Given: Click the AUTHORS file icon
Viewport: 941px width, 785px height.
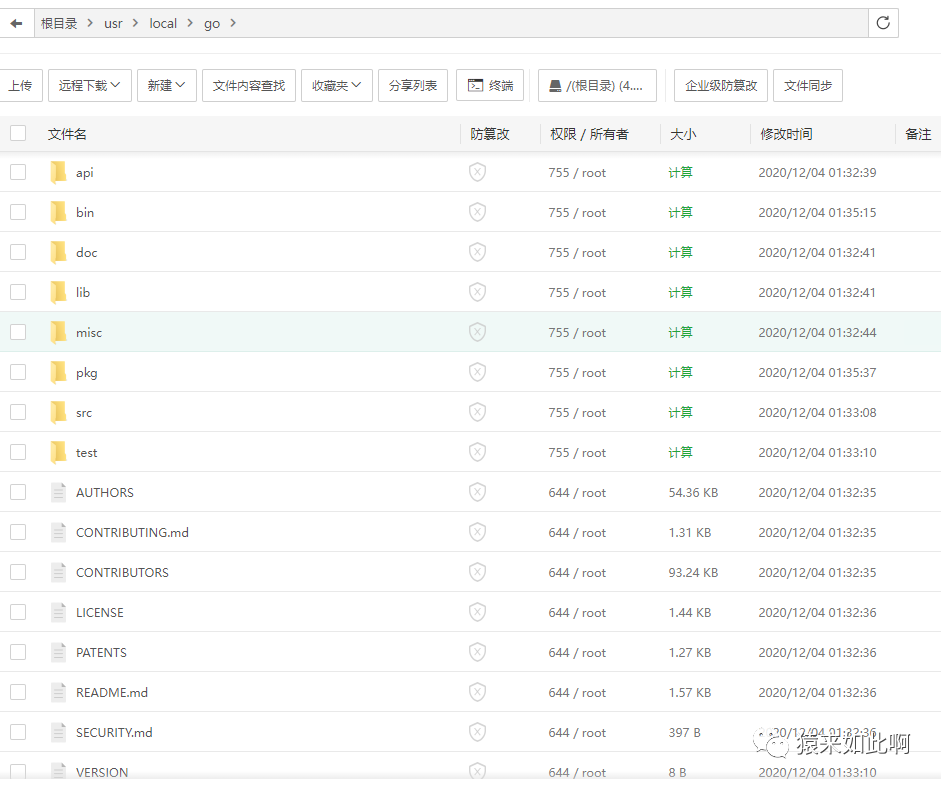Looking at the screenshot, I should [58, 492].
